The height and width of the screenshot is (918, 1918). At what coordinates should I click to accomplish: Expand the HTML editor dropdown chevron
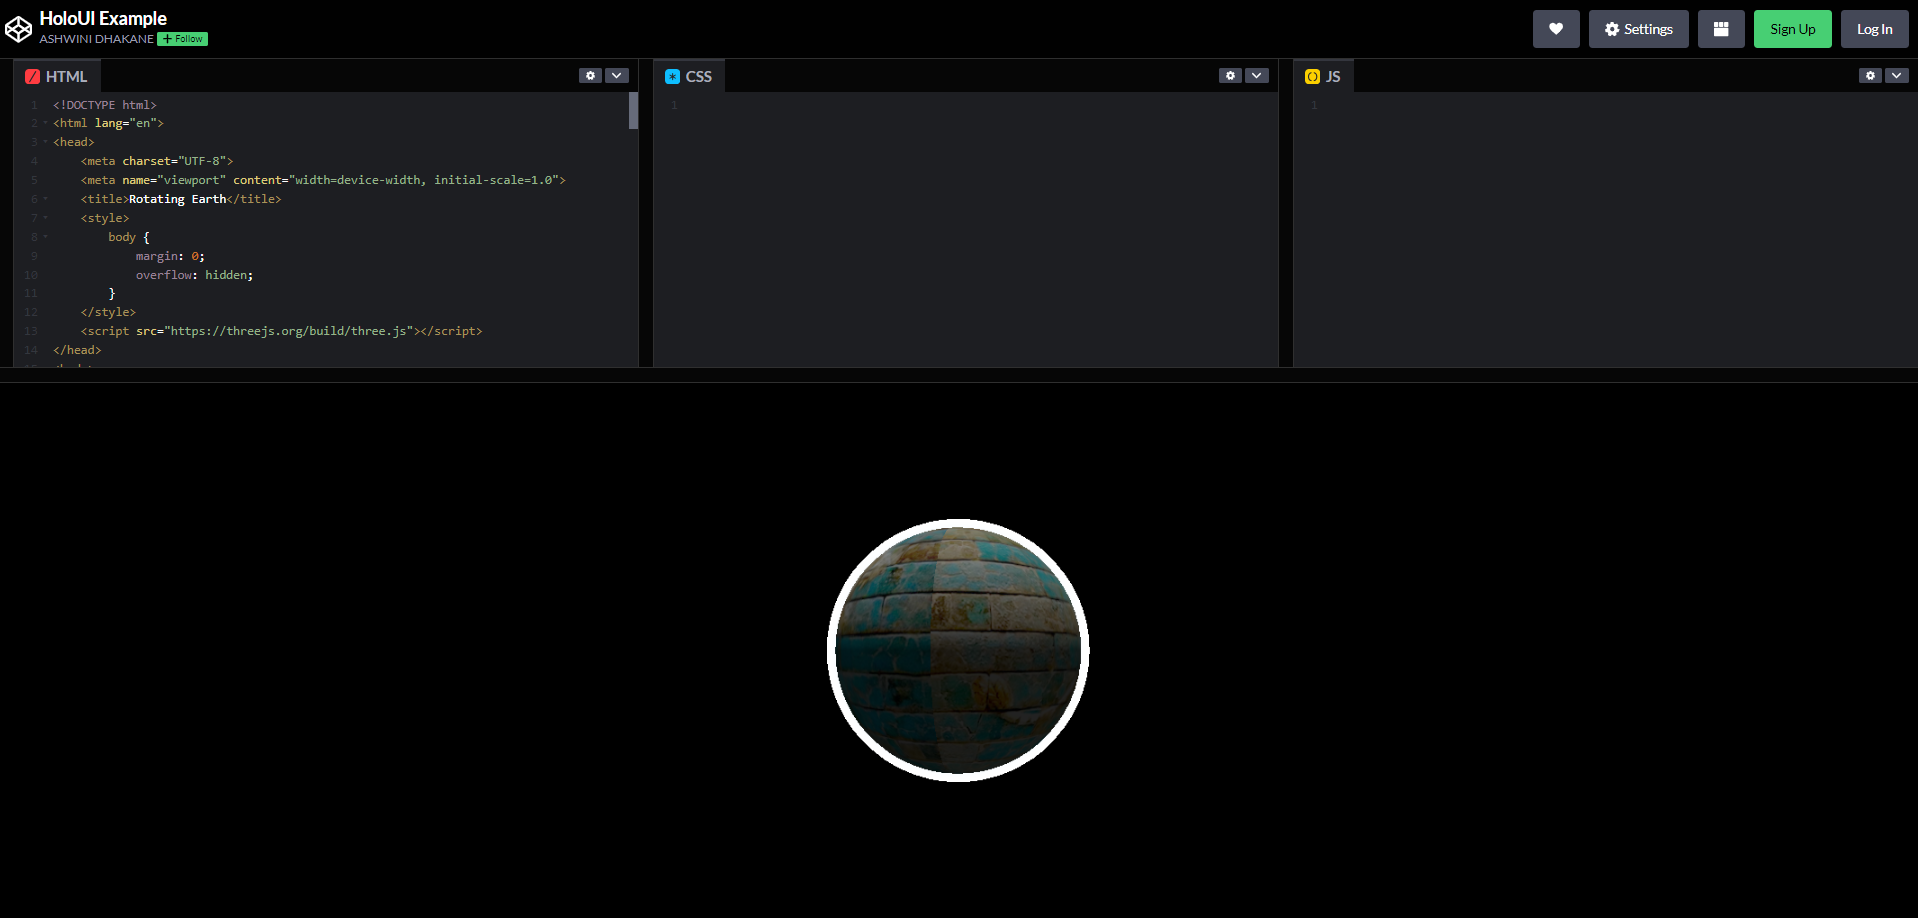tap(617, 76)
